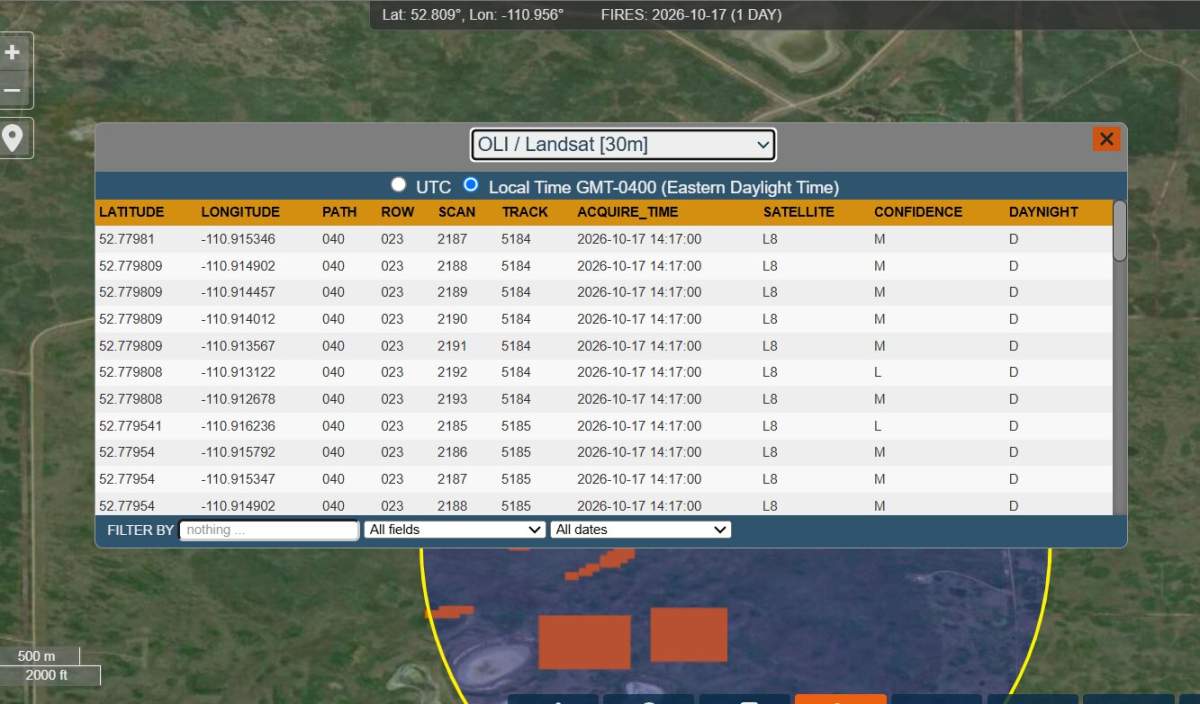Sort by the DAYNIGHT column header

1043,212
